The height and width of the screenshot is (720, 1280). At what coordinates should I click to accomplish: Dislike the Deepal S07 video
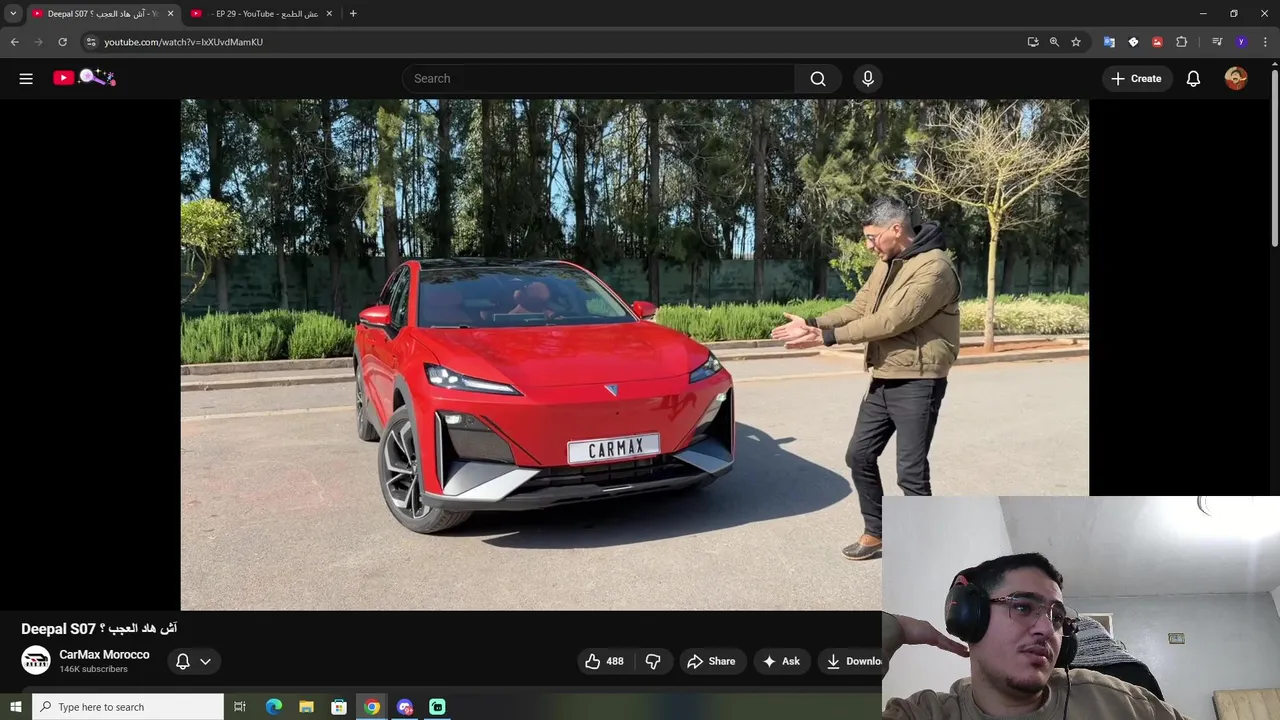(x=653, y=661)
